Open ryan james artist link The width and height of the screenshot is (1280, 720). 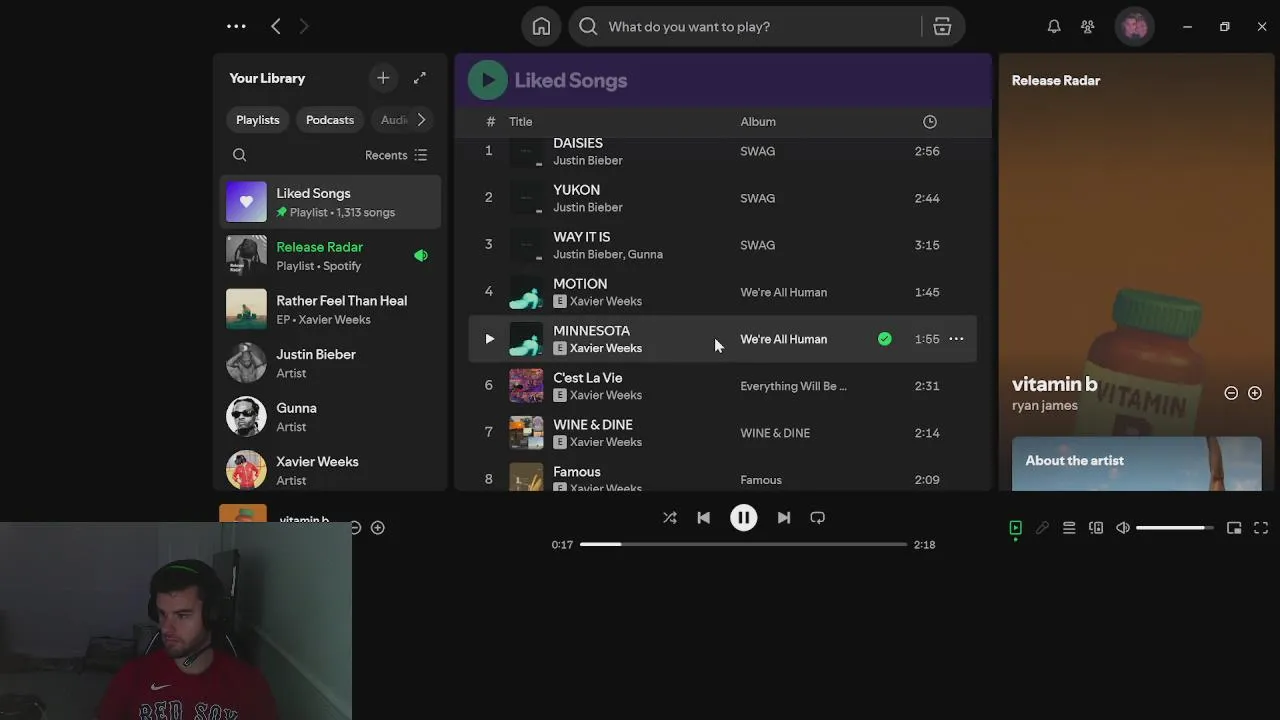(1045, 406)
